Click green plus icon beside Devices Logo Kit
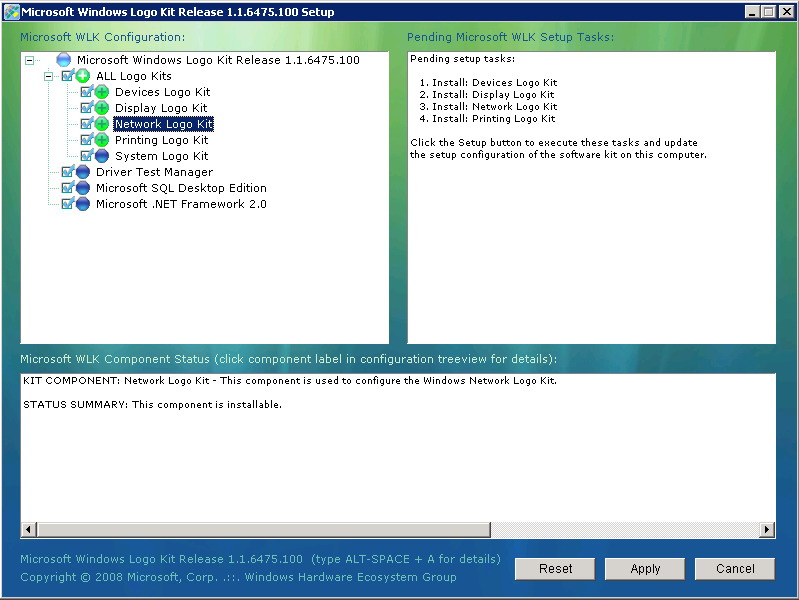The width and height of the screenshot is (799, 600). [102, 92]
